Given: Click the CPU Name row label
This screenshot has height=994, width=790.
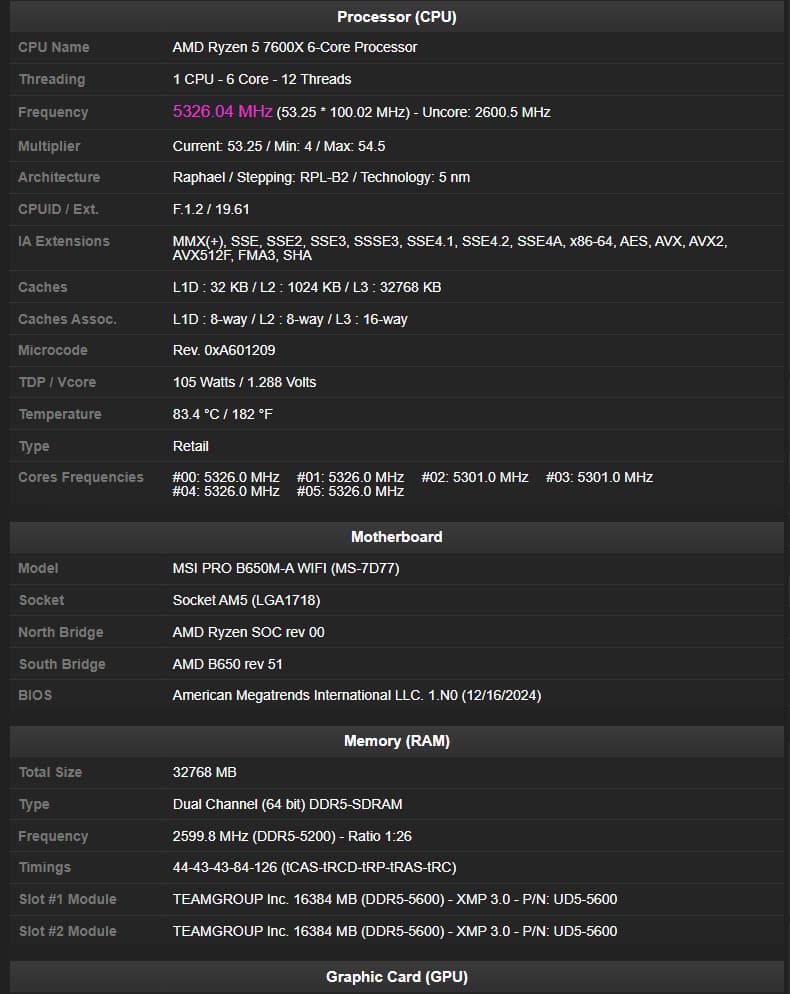Looking at the screenshot, I should coord(54,48).
